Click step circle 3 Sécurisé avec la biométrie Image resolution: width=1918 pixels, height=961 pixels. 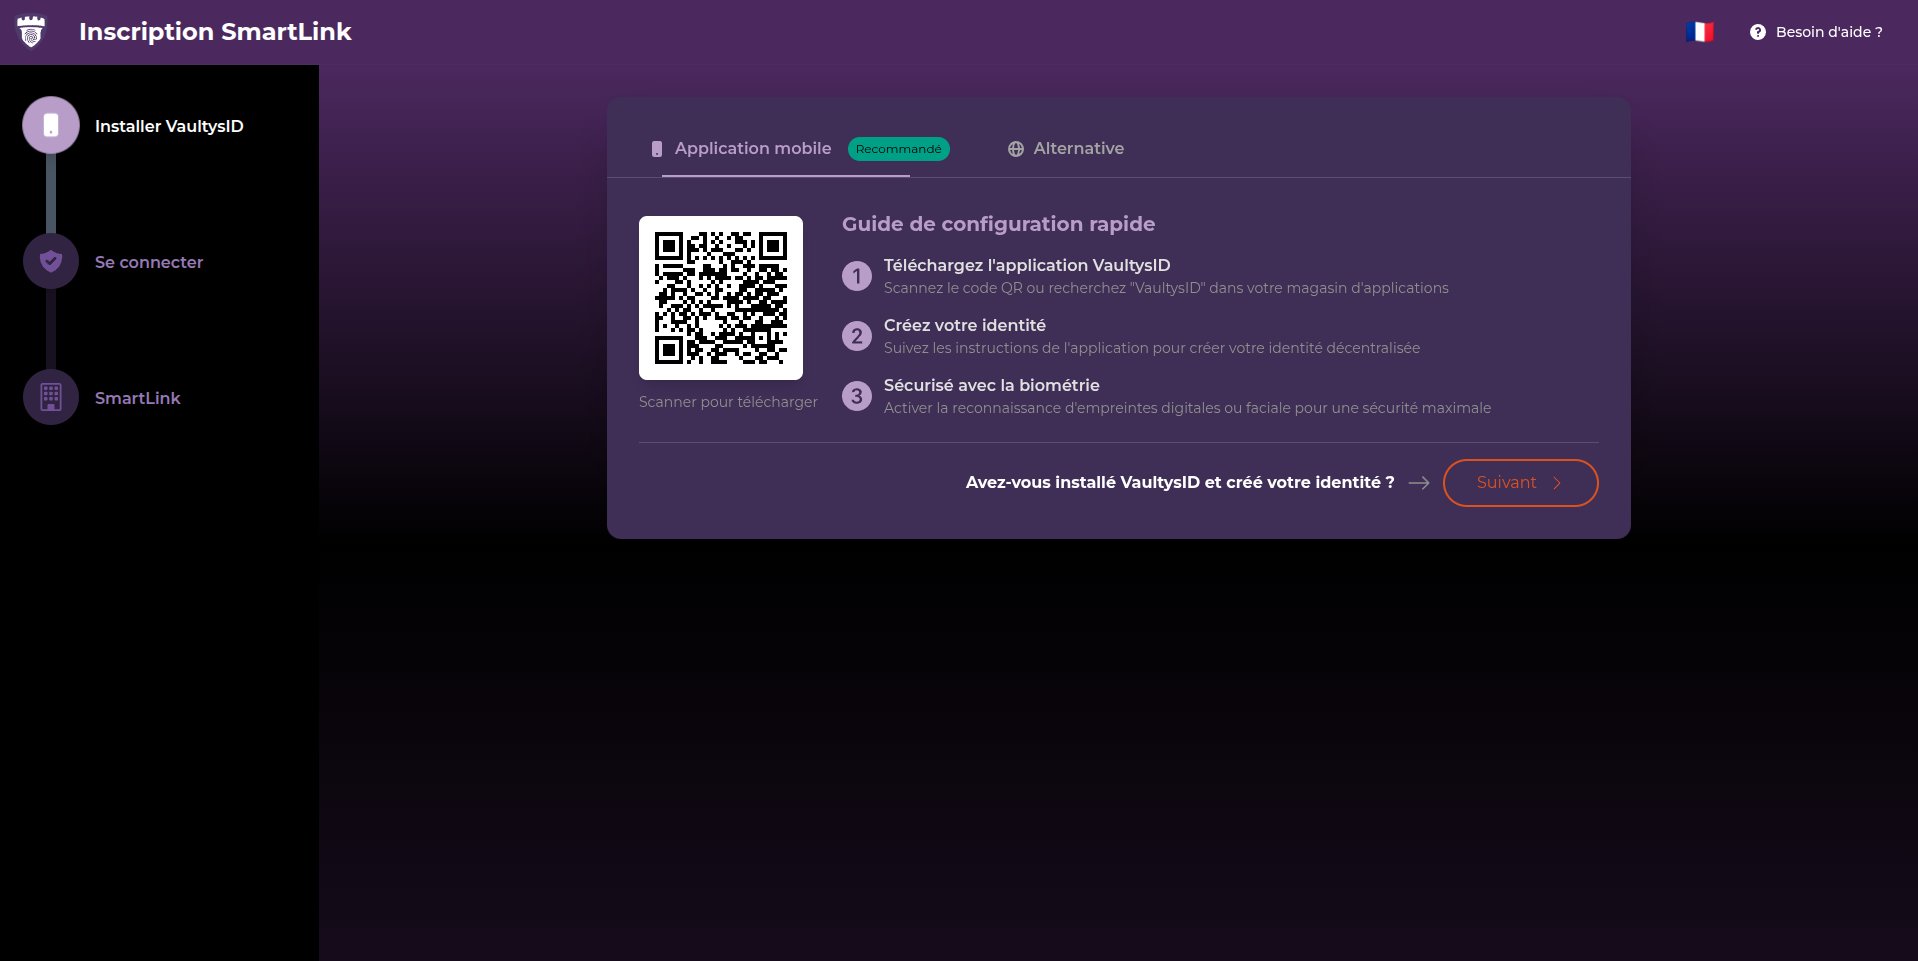coord(857,396)
